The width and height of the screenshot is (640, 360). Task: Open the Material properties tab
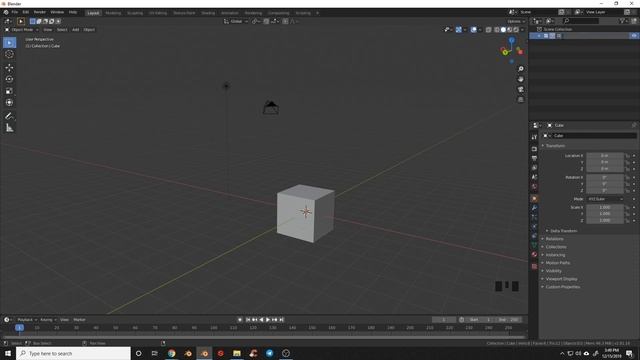coord(534,254)
